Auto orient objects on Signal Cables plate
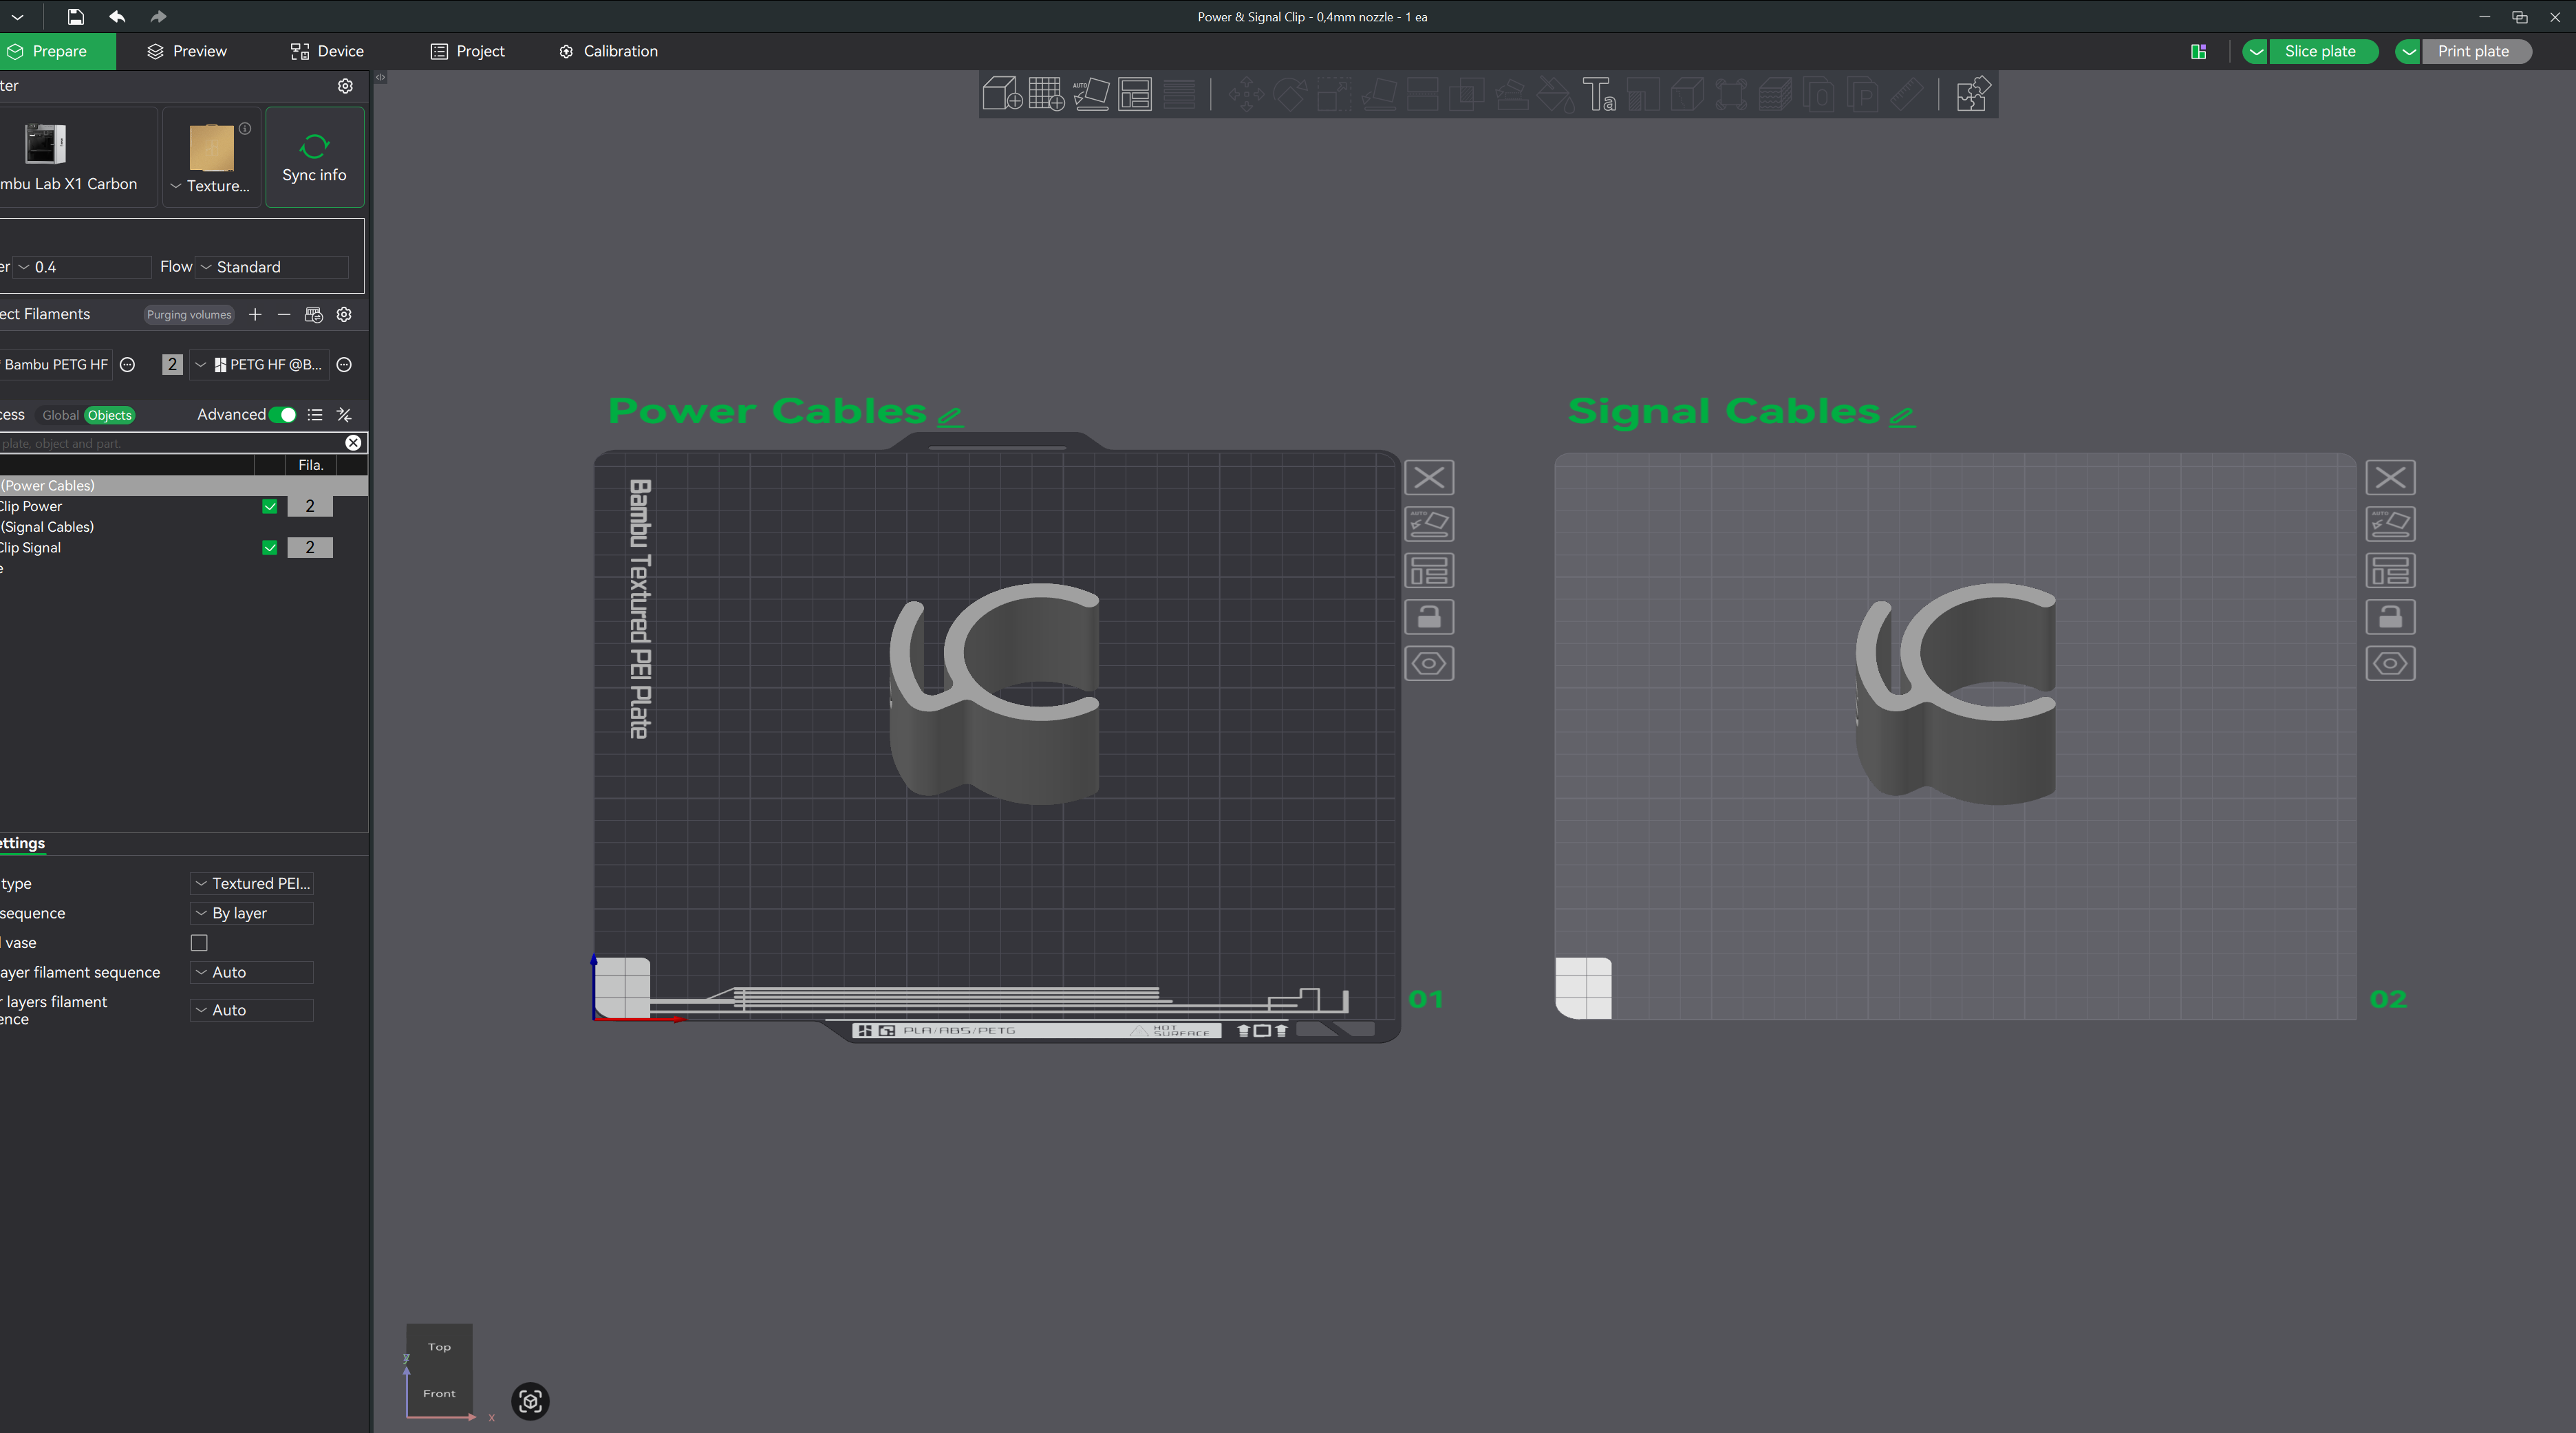The image size is (2576, 1433). coord(2390,524)
